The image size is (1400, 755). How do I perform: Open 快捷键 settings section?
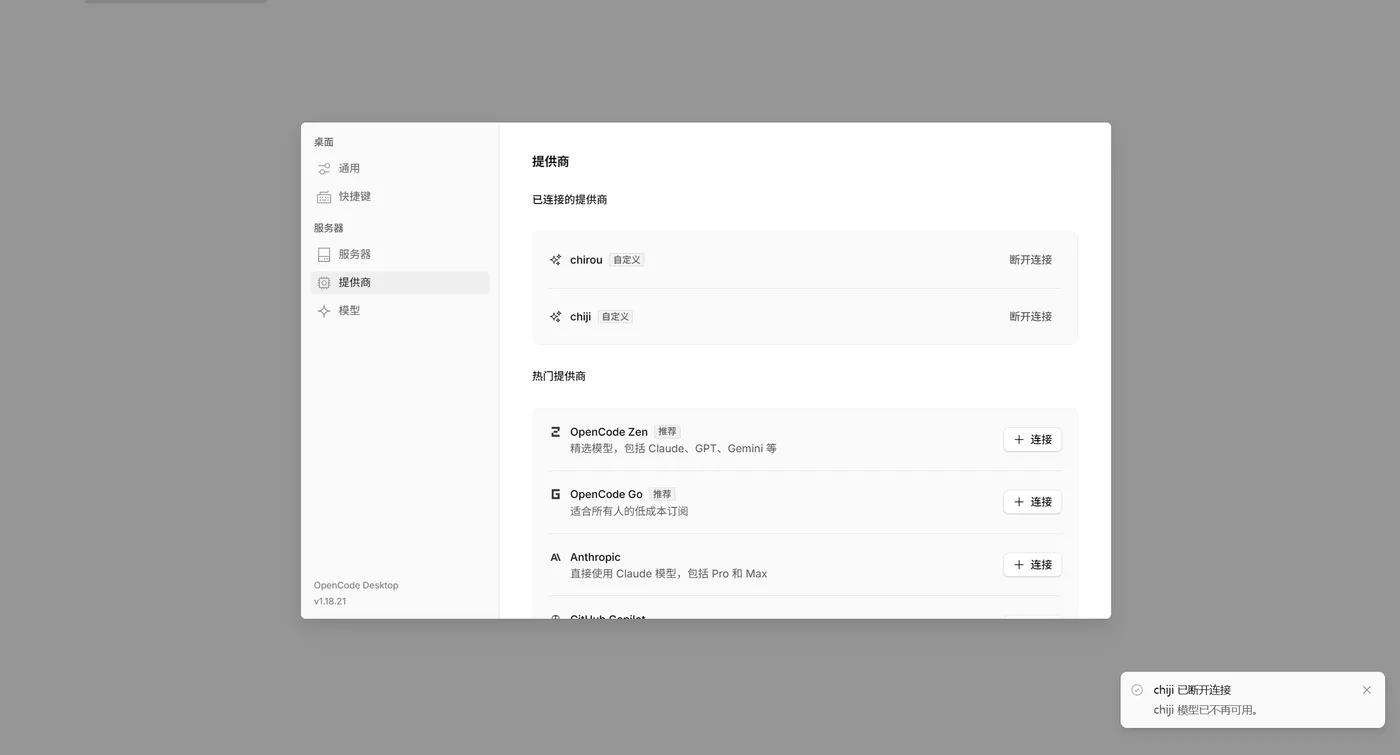pos(400,197)
